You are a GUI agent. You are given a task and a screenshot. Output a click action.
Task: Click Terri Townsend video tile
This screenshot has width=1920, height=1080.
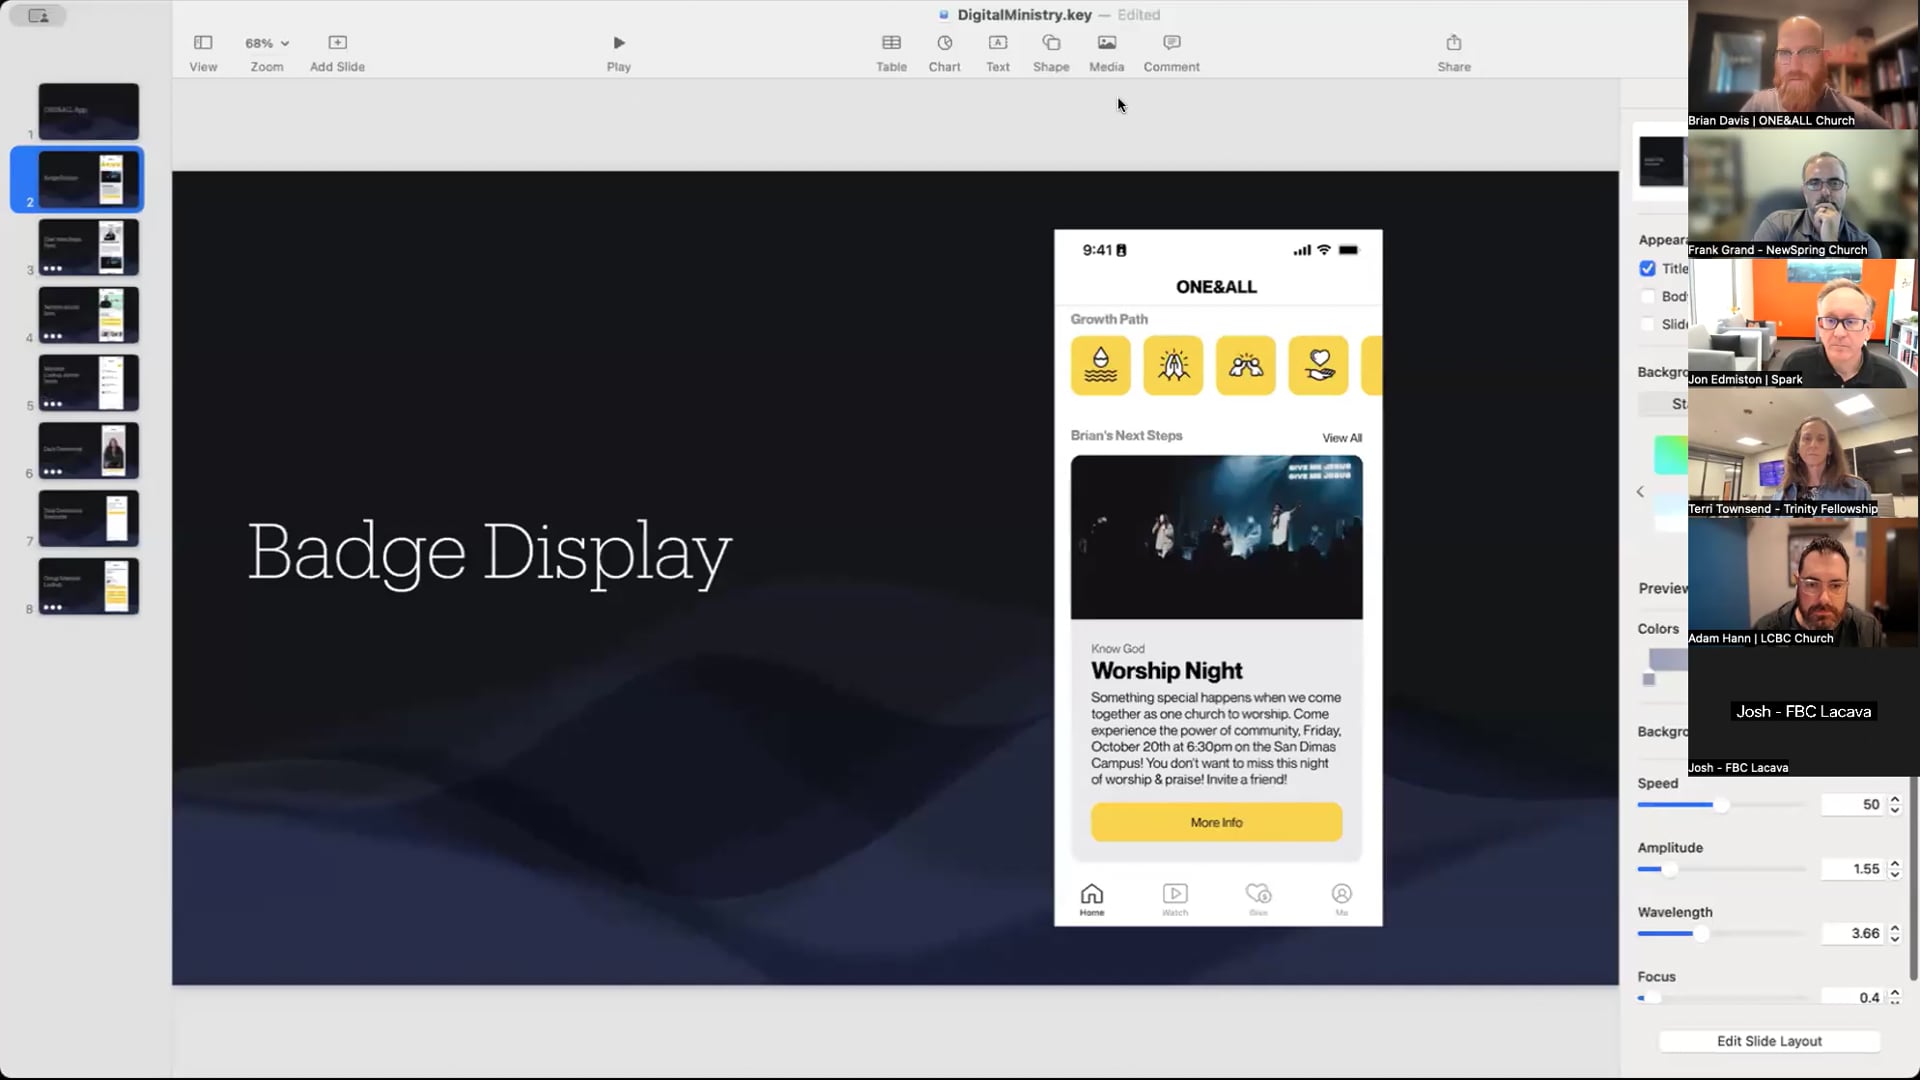point(1803,453)
